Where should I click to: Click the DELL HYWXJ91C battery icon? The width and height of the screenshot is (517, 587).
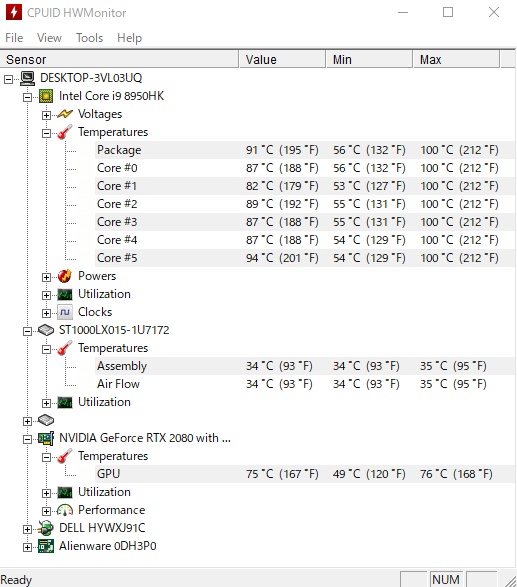[46, 528]
